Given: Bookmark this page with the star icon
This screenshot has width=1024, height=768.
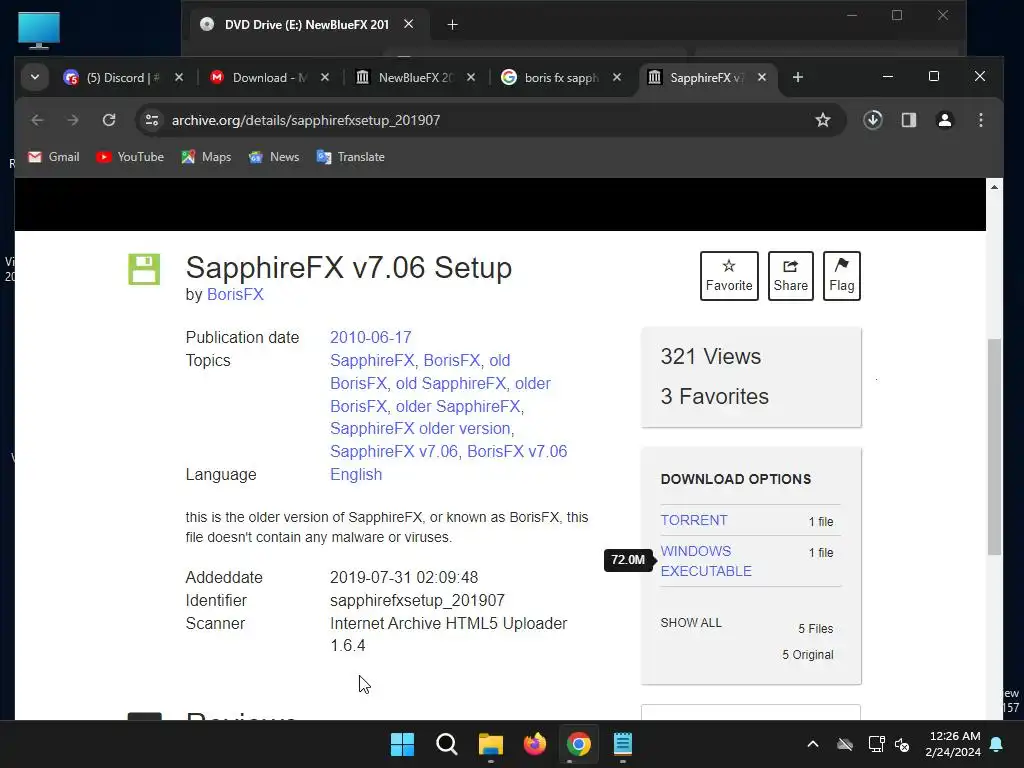Looking at the screenshot, I should (x=823, y=120).
